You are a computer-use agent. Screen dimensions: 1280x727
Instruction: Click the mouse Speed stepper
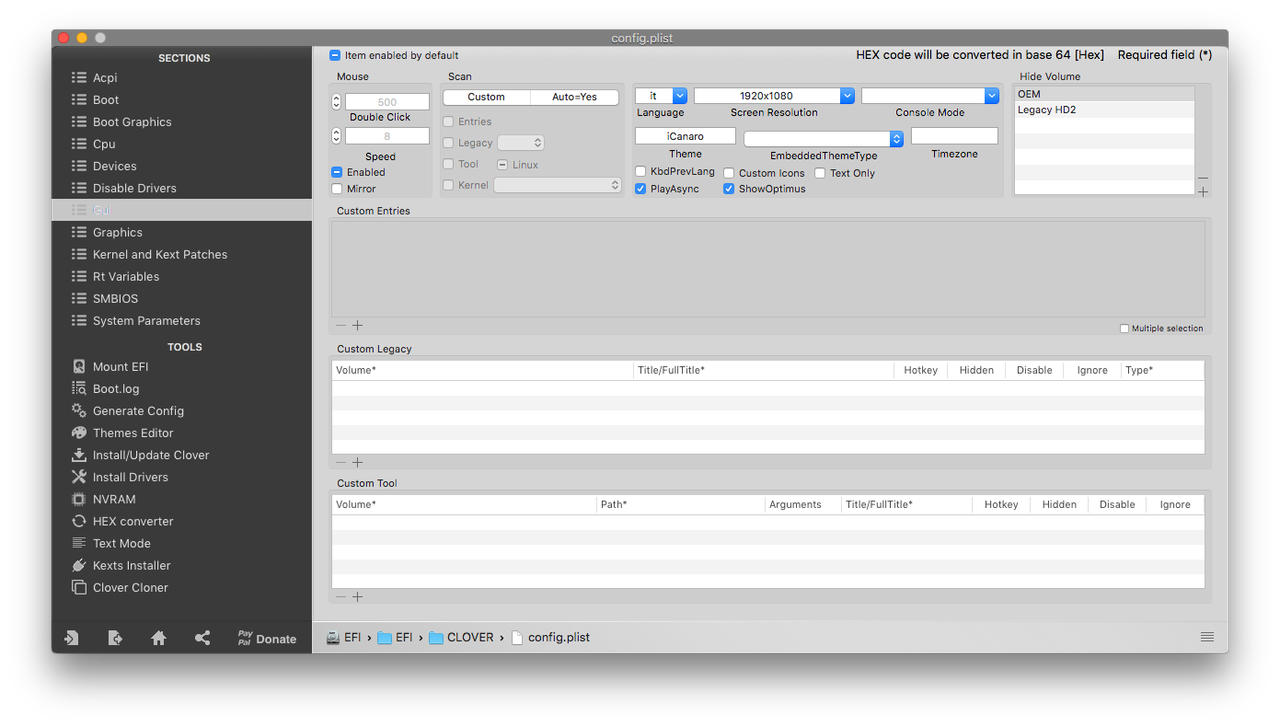click(336, 136)
